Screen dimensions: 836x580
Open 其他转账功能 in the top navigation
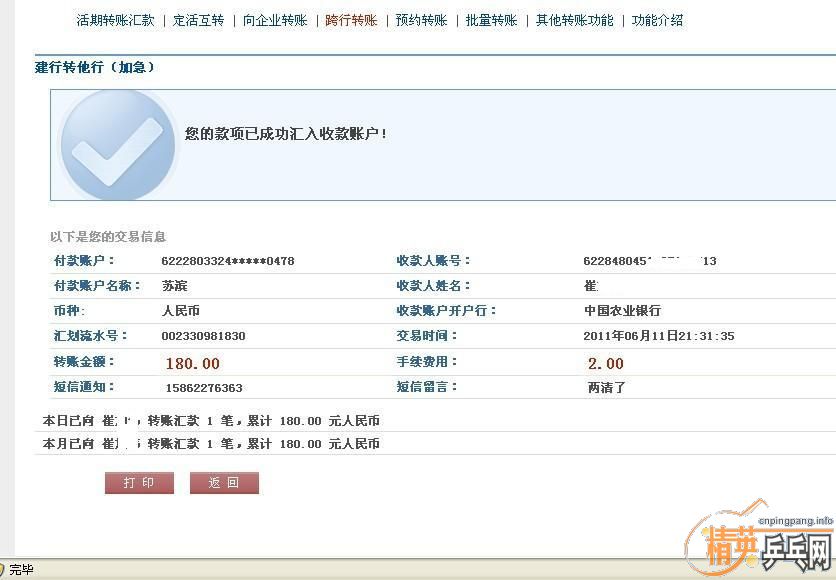574,20
